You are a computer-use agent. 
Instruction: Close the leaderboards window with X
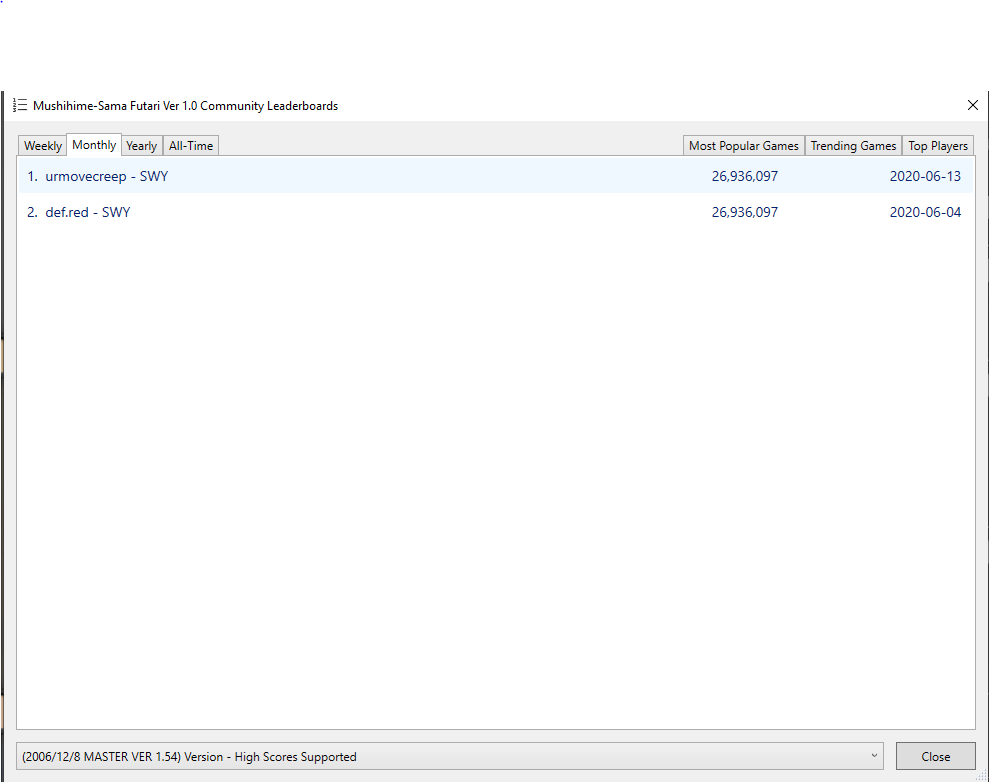(x=973, y=105)
